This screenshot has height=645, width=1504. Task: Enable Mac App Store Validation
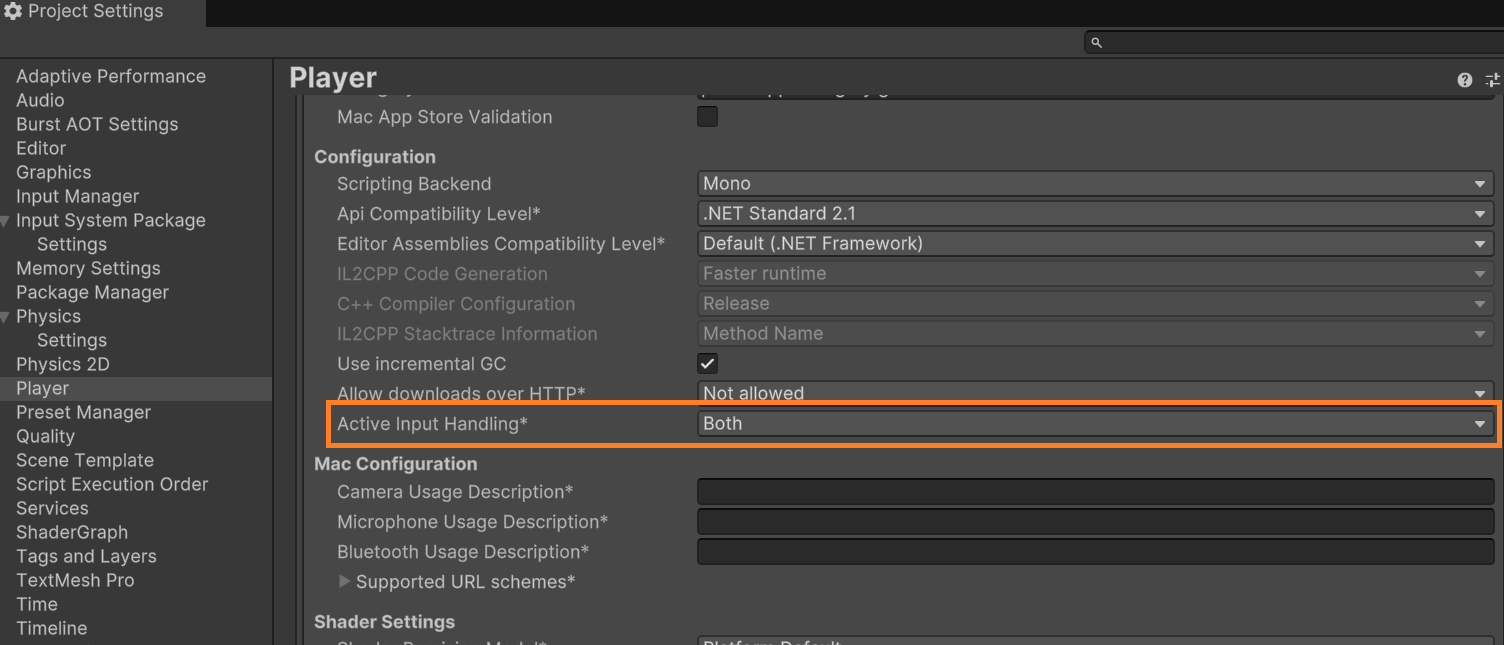point(707,116)
